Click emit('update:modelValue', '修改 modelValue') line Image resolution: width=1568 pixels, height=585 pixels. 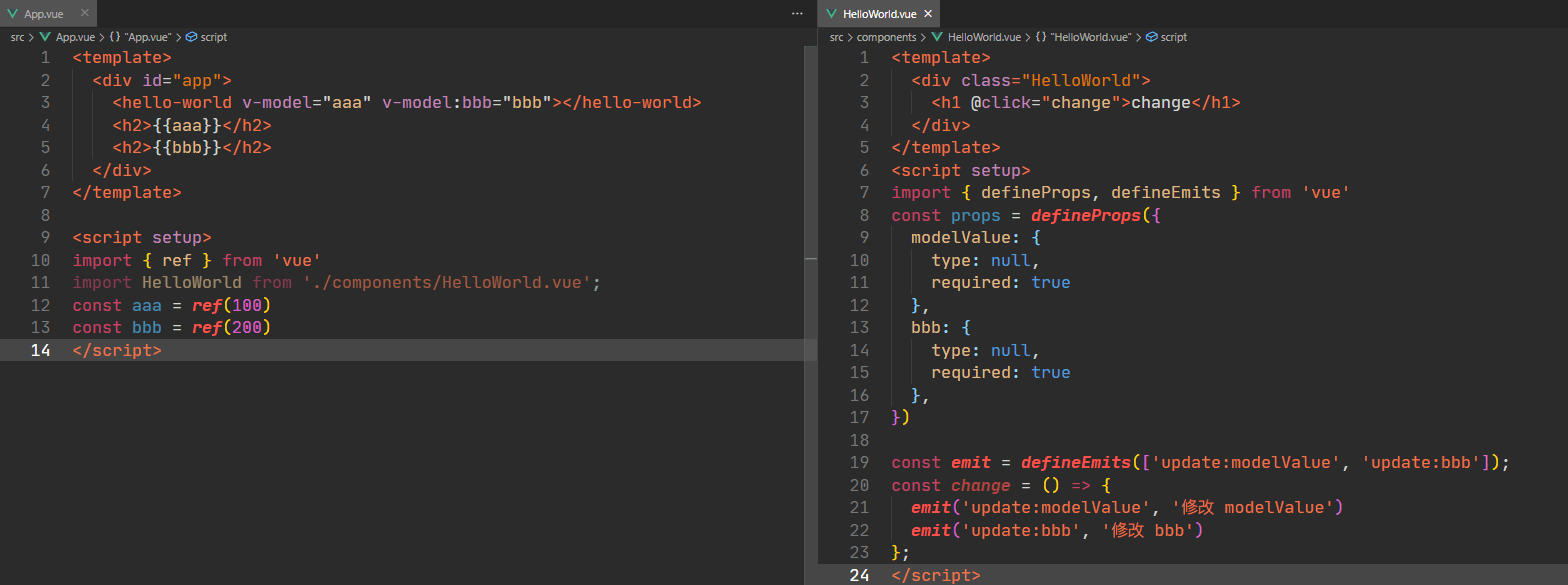[x=1126, y=507]
